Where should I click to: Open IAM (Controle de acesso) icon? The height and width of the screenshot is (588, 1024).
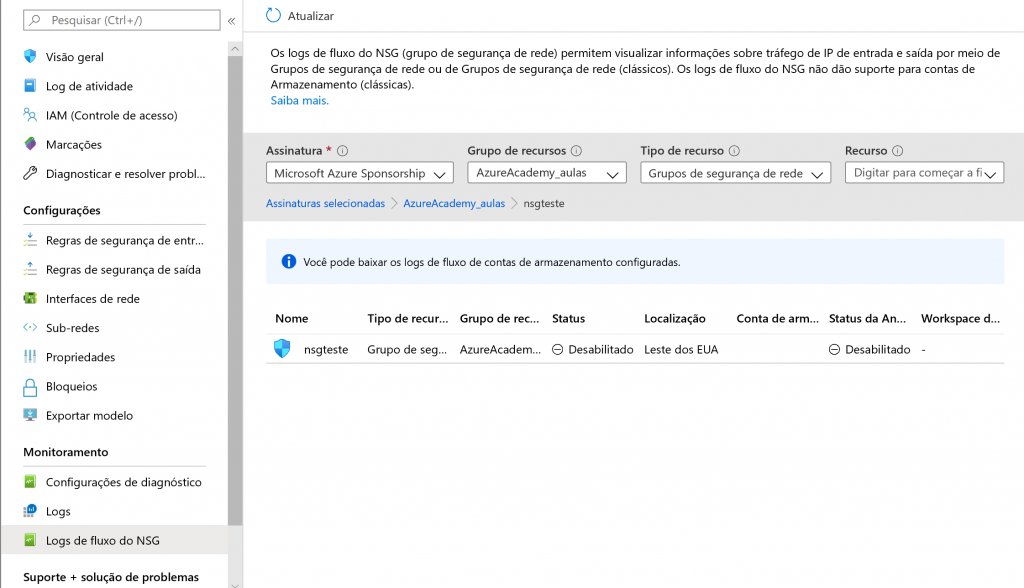click(x=30, y=115)
